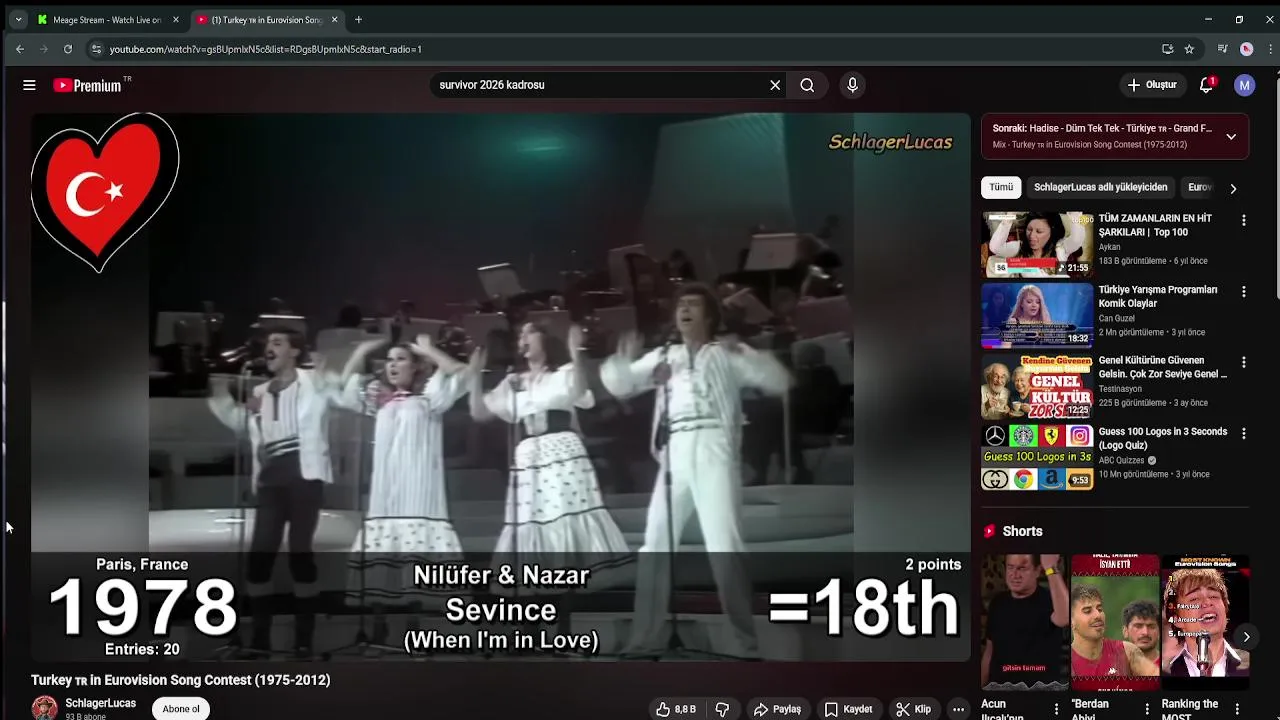Select the Tümü filter chip

(x=1001, y=187)
